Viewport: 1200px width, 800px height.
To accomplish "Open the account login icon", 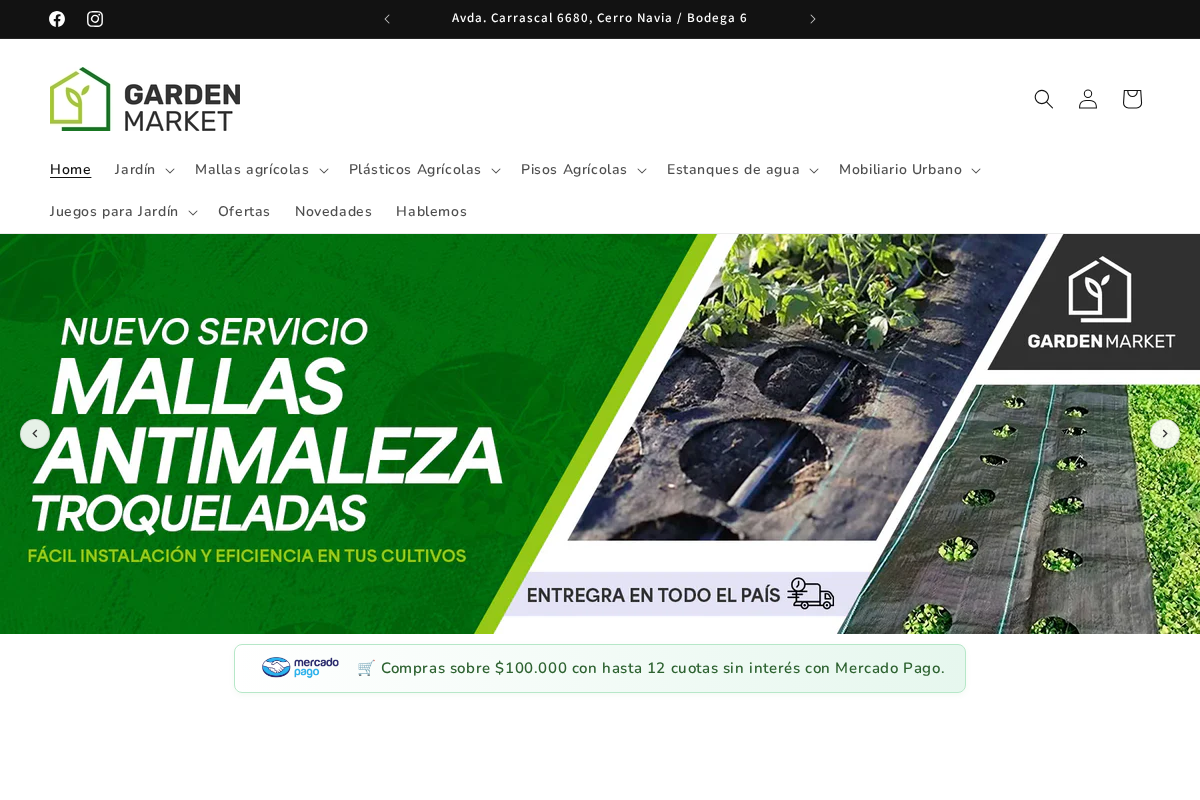I will point(1088,99).
